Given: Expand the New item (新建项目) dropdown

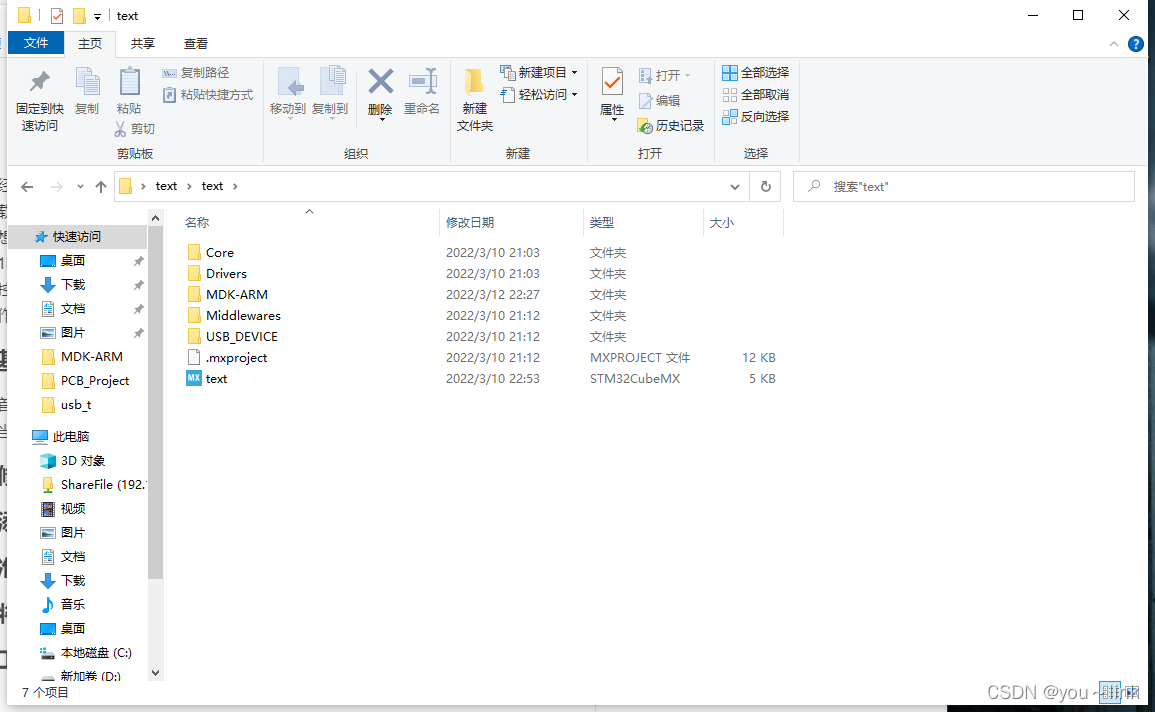Looking at the screenshot, I should tap(575, 72).
